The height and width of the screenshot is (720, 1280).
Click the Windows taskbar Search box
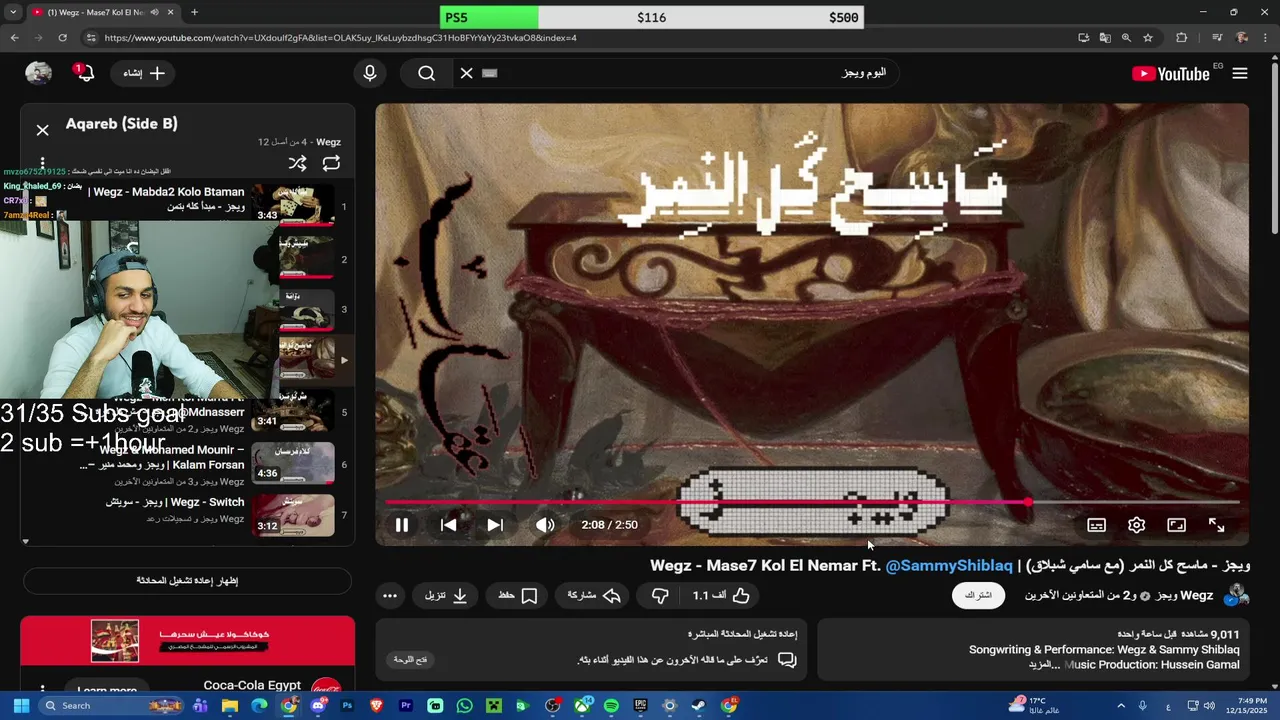click(112, 706)
